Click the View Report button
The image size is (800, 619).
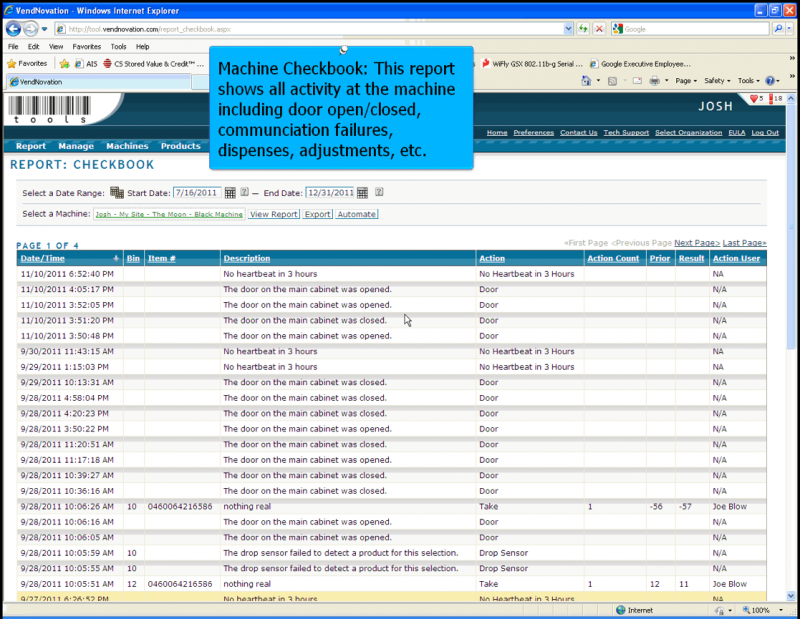[274, 214]
